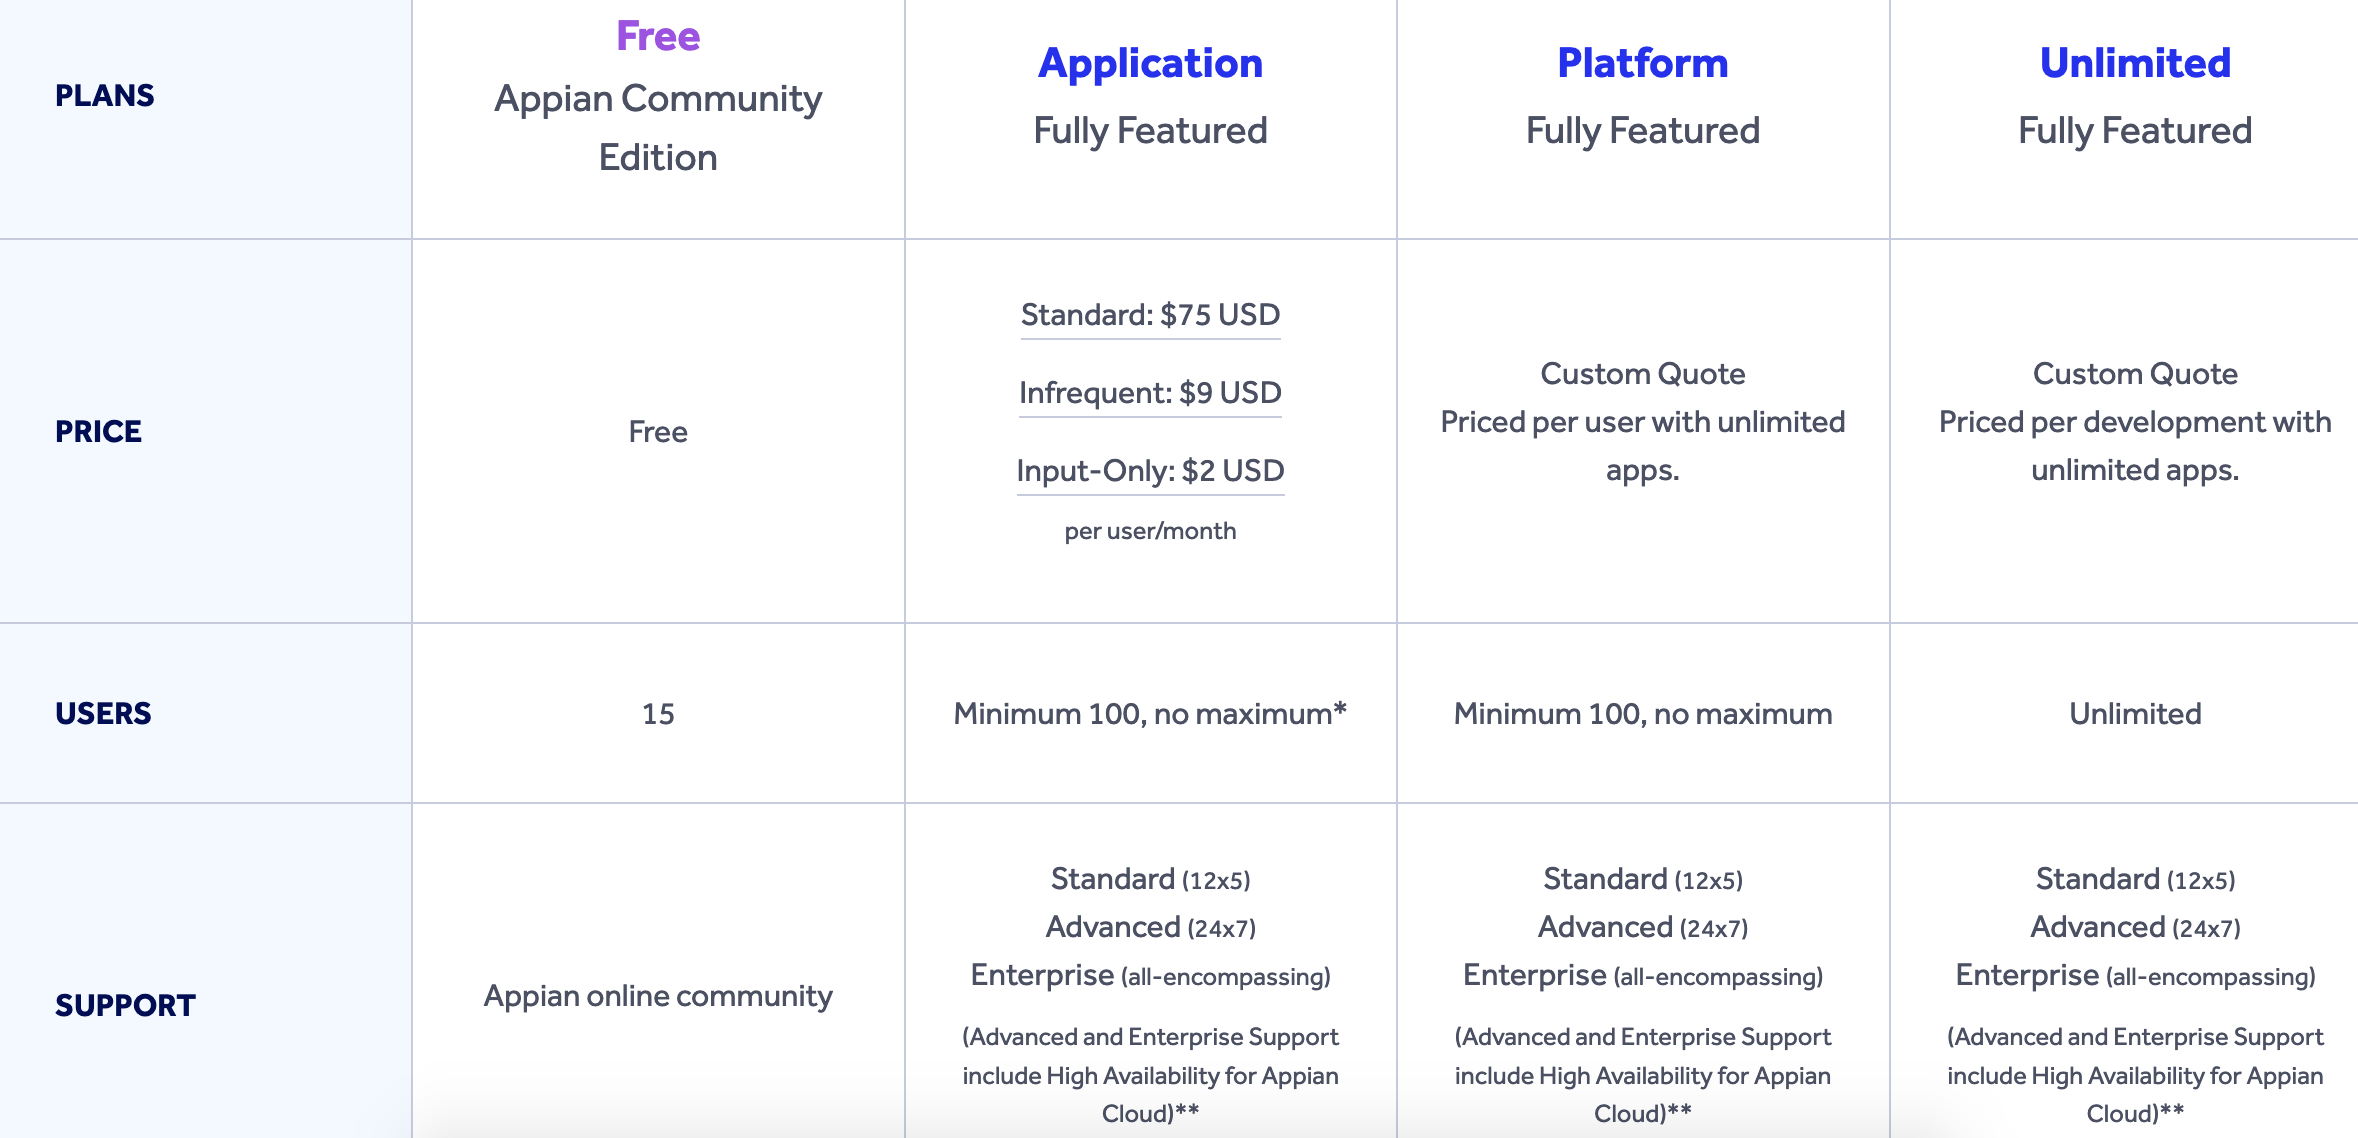The height and width of the screenshot is (1138, 2358).
Task: Click the purple Free plan heading
Action: [658, 37]
